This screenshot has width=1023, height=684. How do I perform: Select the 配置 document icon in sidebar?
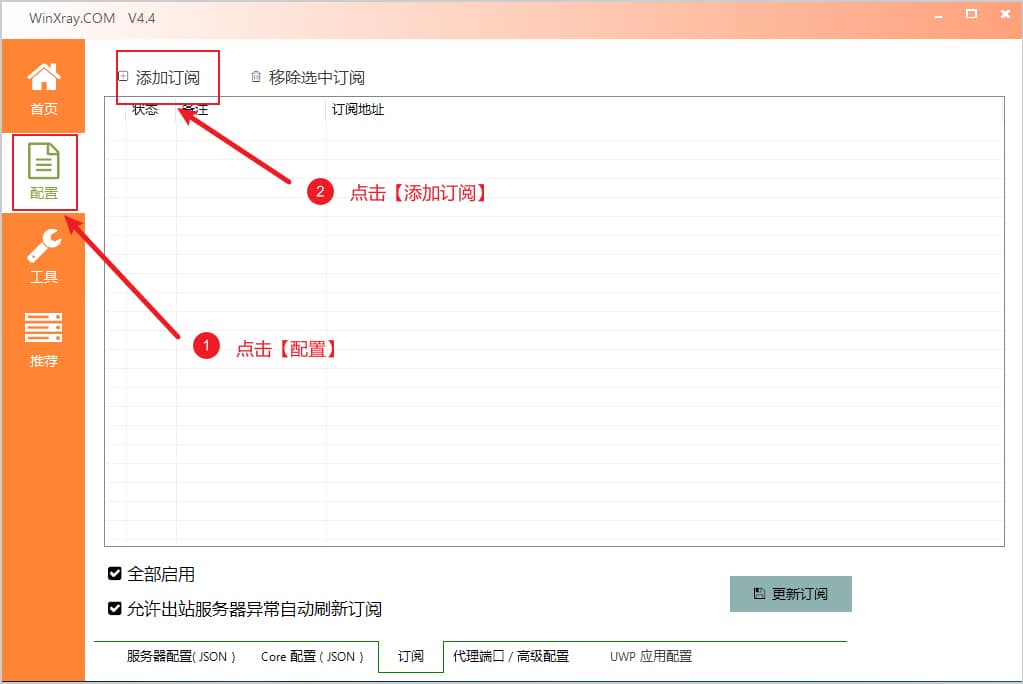tap(44, 162)
